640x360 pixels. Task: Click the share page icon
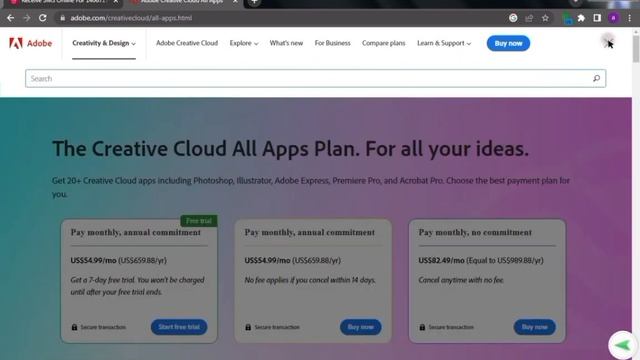[x=529, y=18]
